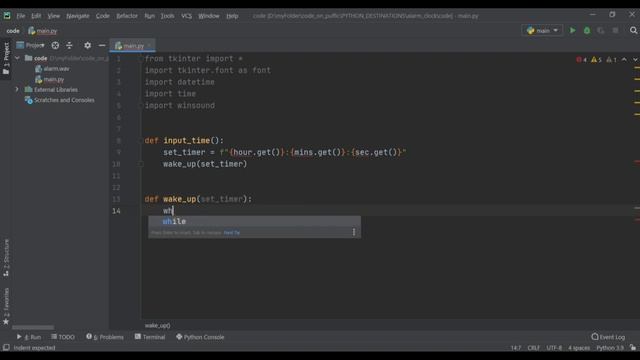Accept the 'while' completion suggestion
640x360 pixels.
point(254,221)
